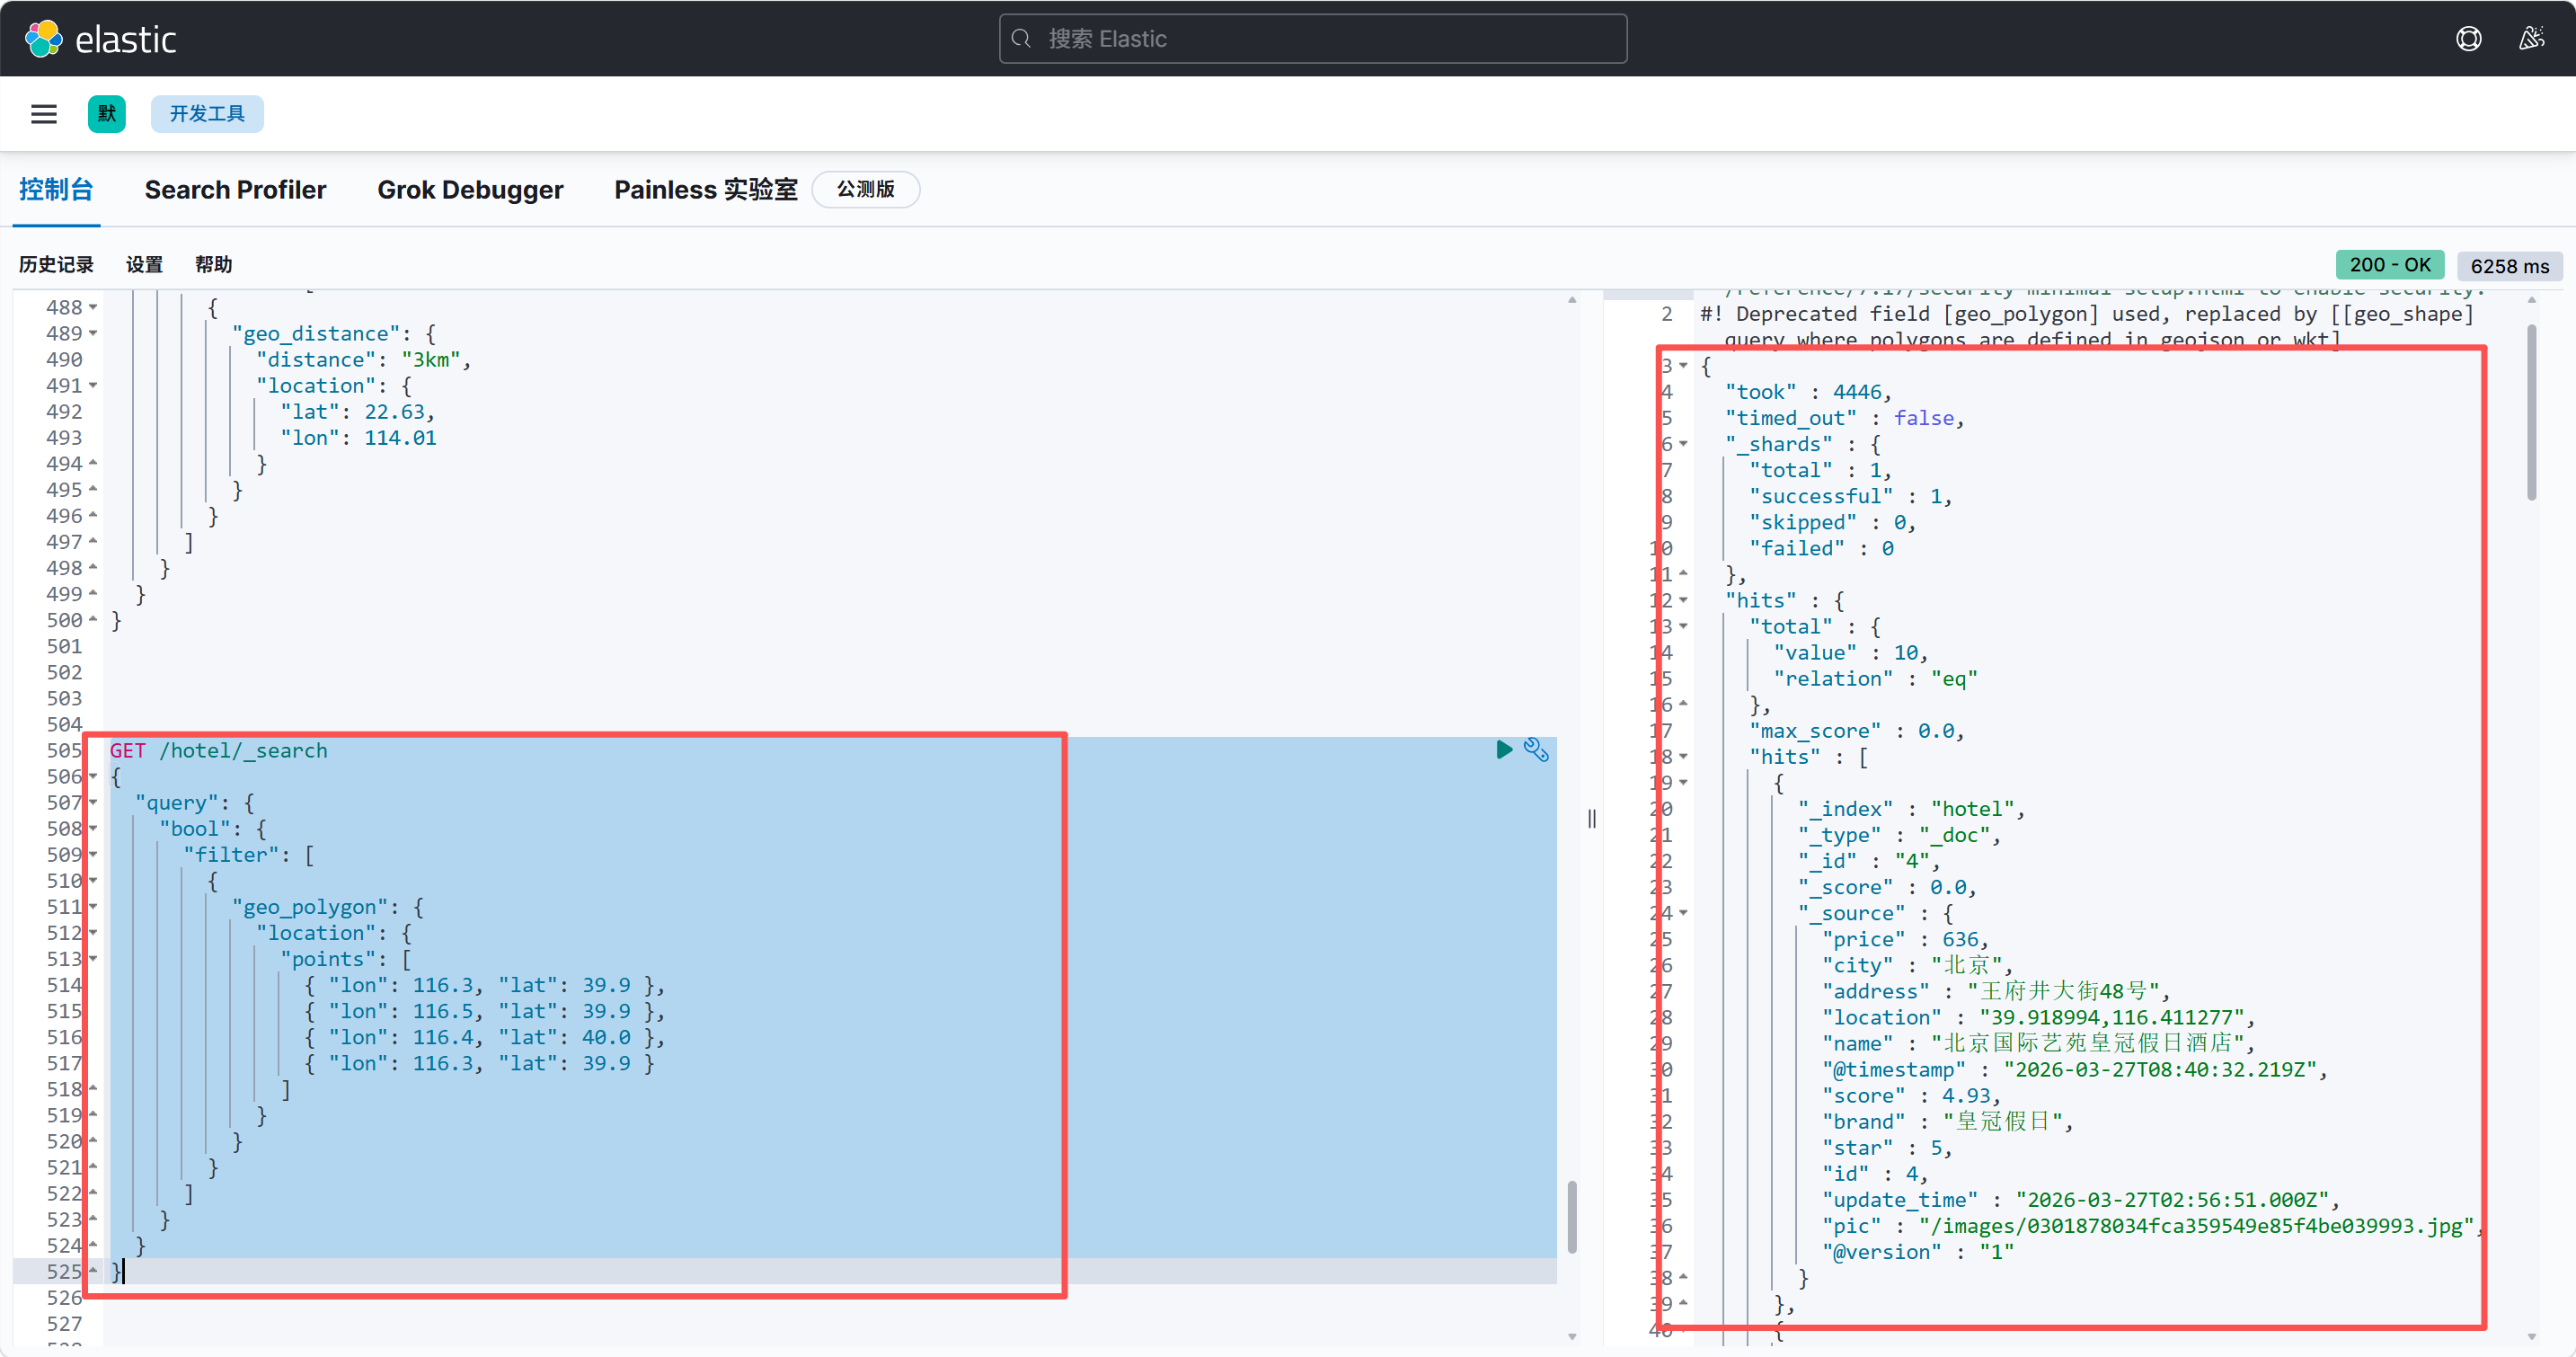The width and height of the screenshot is (2576, 1357).
Task: Open the help lifebuoy icon
Action: pyautogui.click(x=2468, y=39)
